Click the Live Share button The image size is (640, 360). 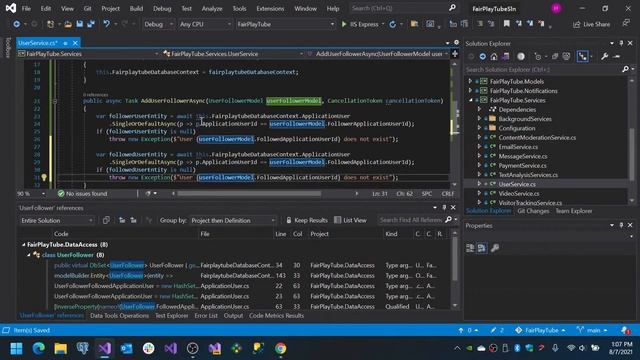pyautogui.click(x=591, y=24)
